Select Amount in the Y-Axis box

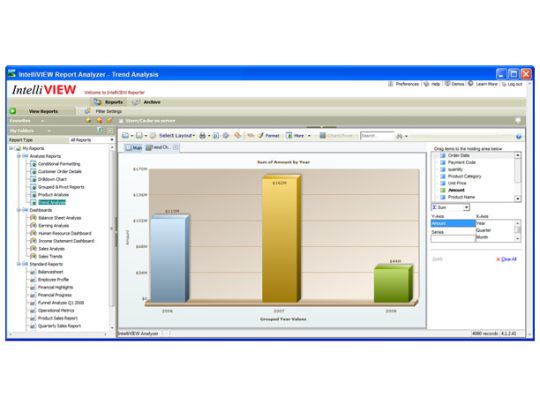click(x=453, y=223)
